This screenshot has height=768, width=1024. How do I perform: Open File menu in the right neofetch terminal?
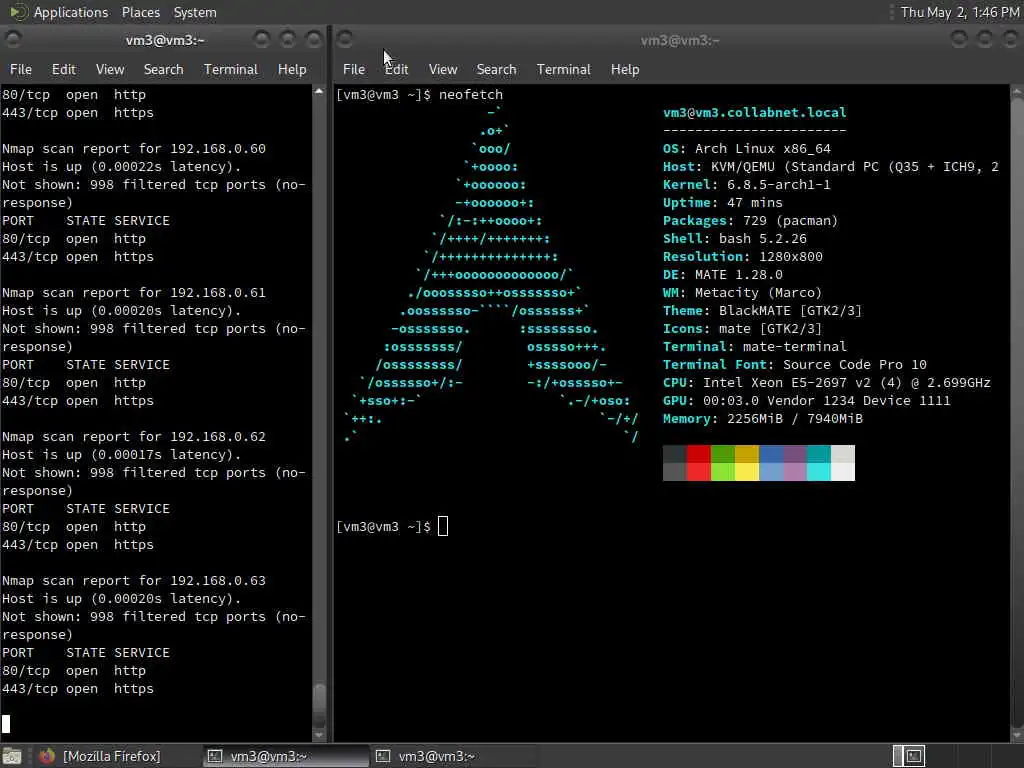tap(353, 69)
